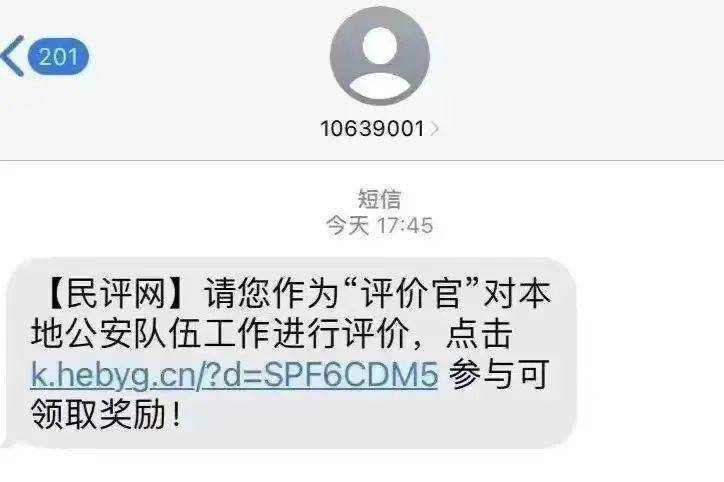Tap the blue back chevron arrow
The image size is (724, 482).
[12, 56]
